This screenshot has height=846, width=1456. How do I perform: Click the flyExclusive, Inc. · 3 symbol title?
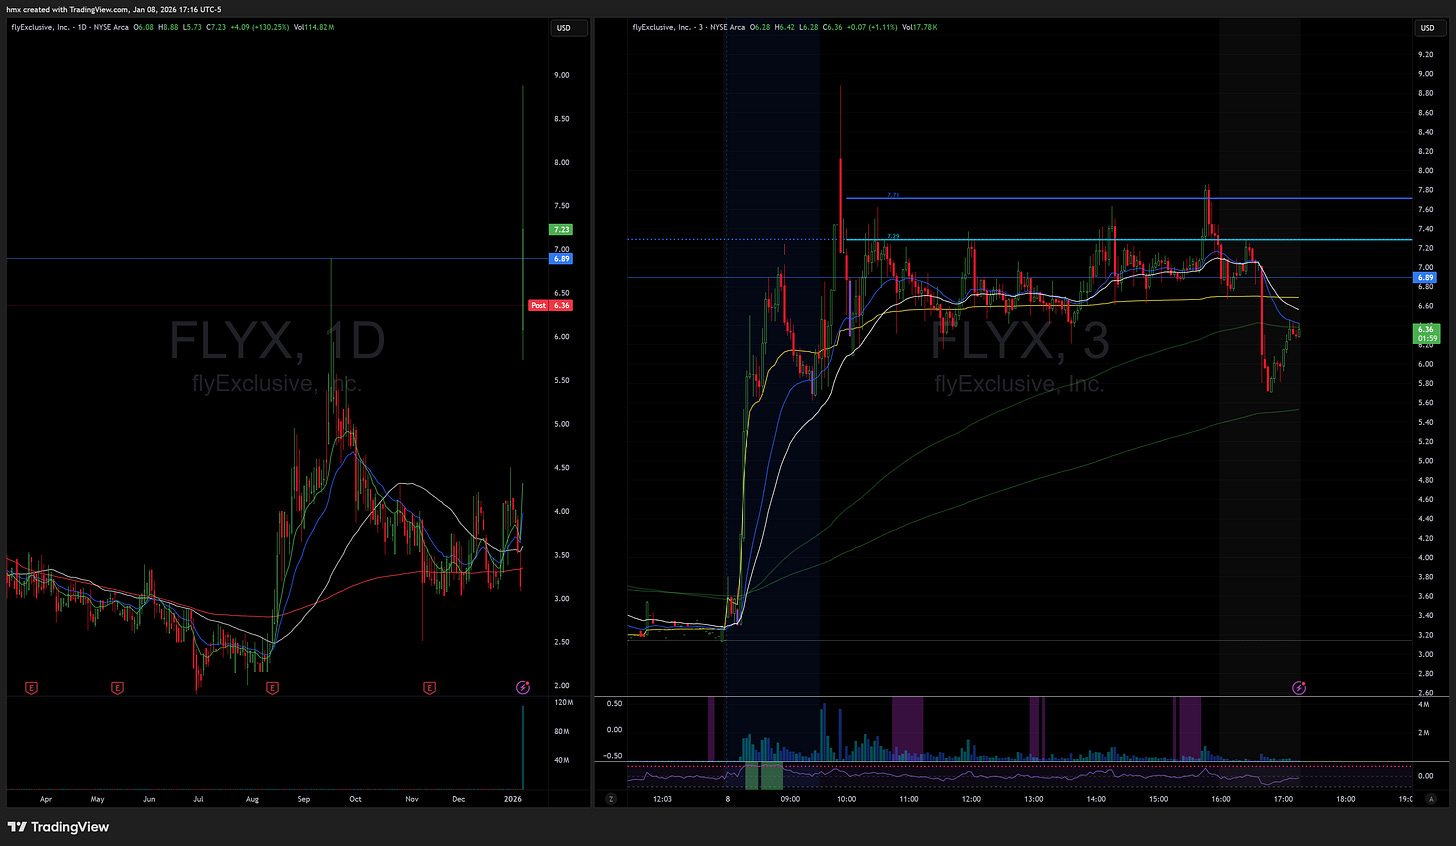pyautogui.click(x=689, y=27)
